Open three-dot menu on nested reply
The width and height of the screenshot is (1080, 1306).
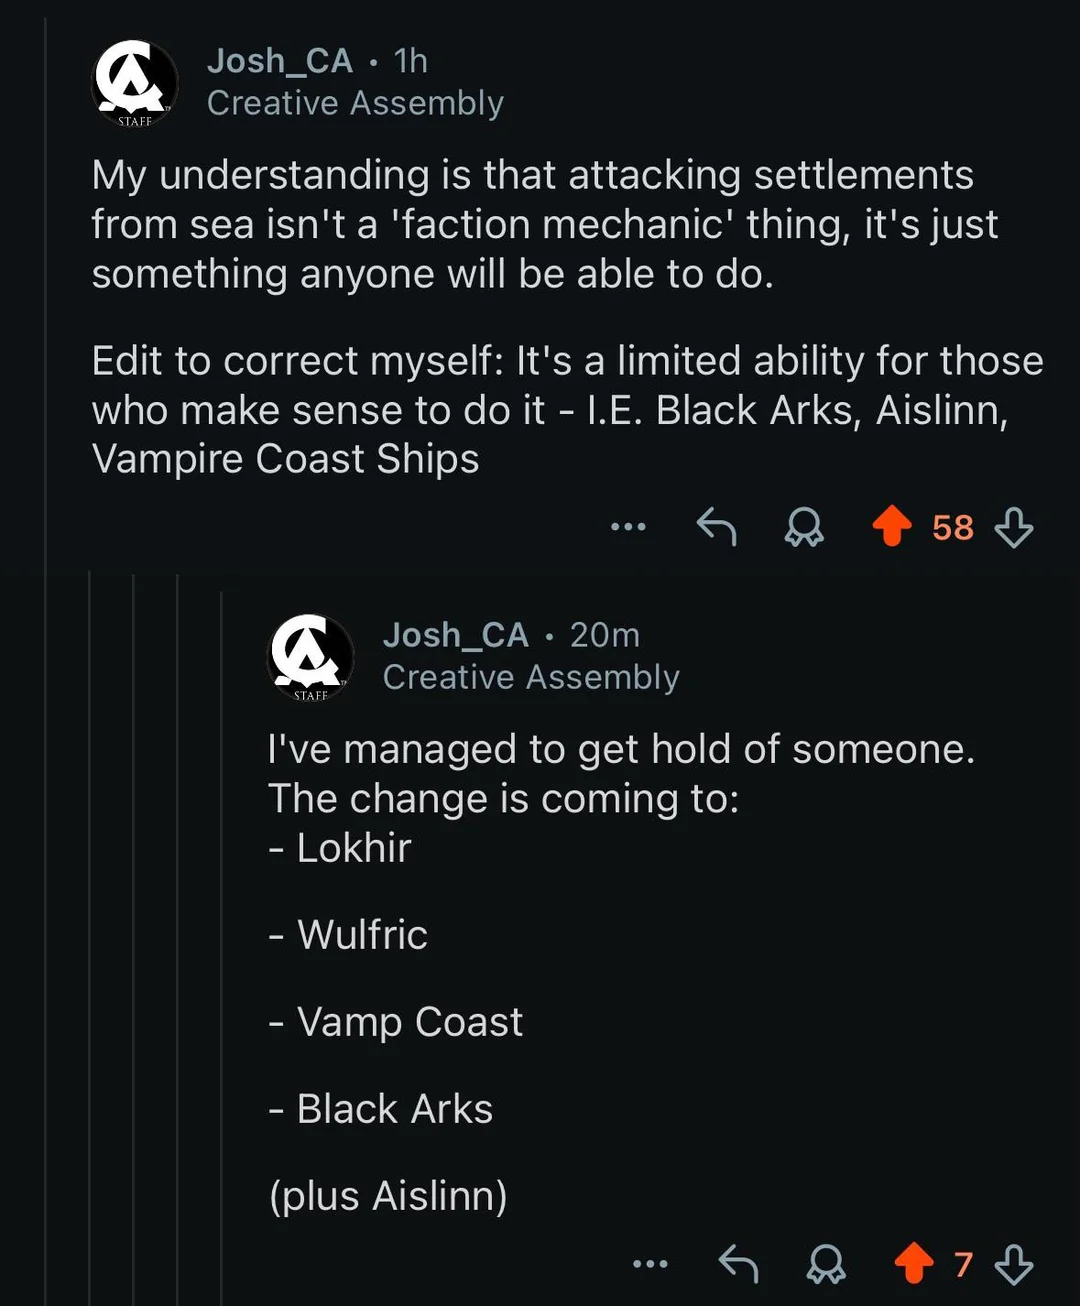650,1264
